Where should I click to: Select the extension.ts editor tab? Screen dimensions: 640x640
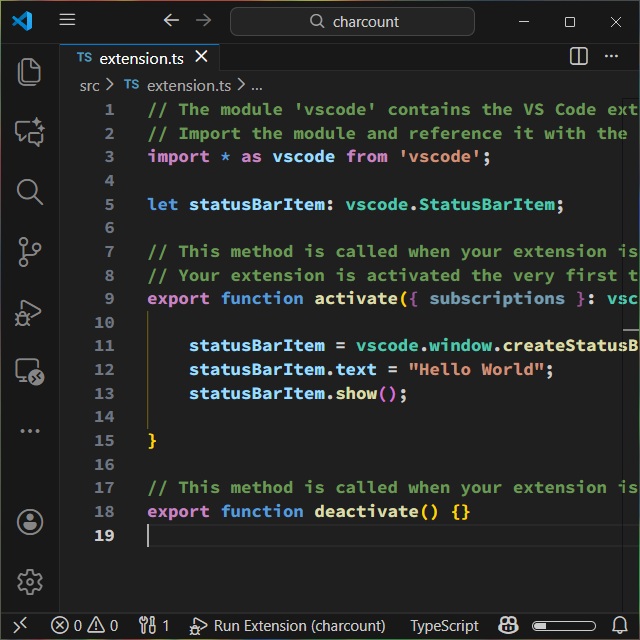[x=140, y=58]
